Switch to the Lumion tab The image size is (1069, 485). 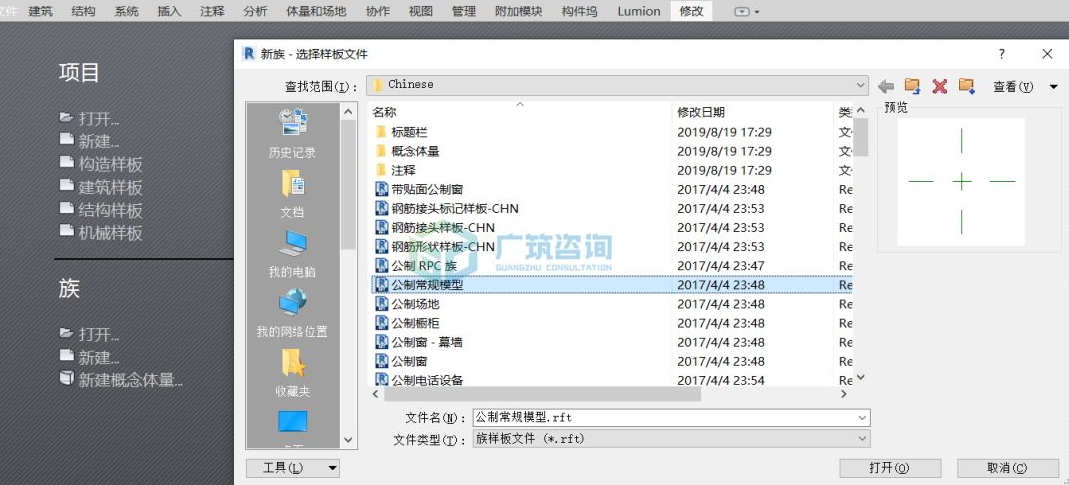(639, 11)
